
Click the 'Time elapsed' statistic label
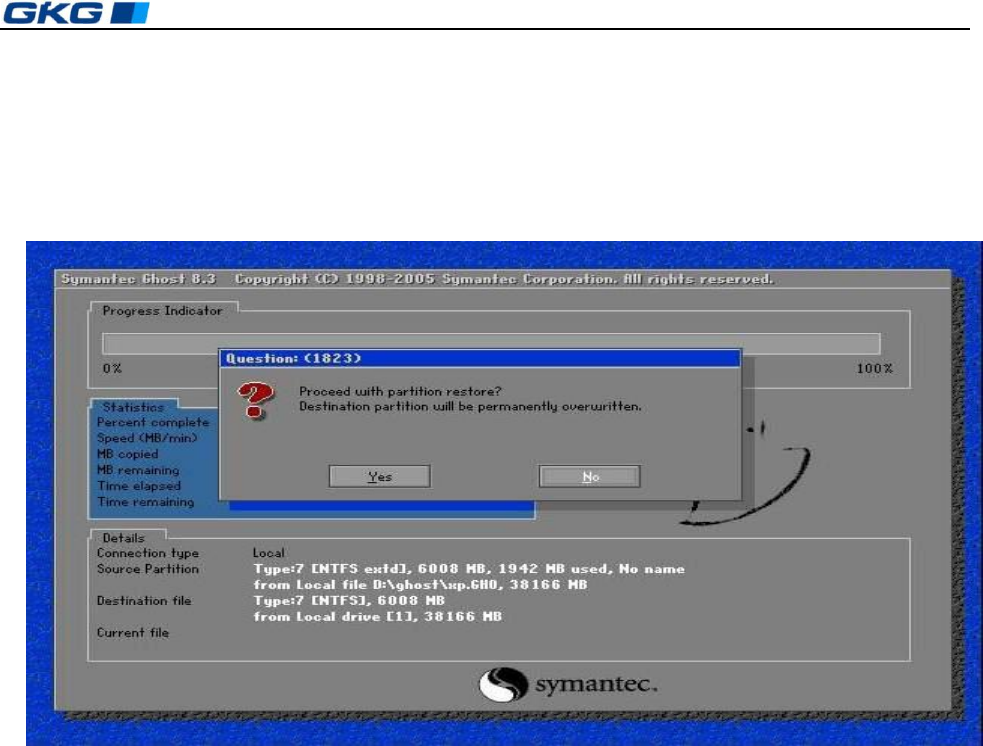coord(139,486)
